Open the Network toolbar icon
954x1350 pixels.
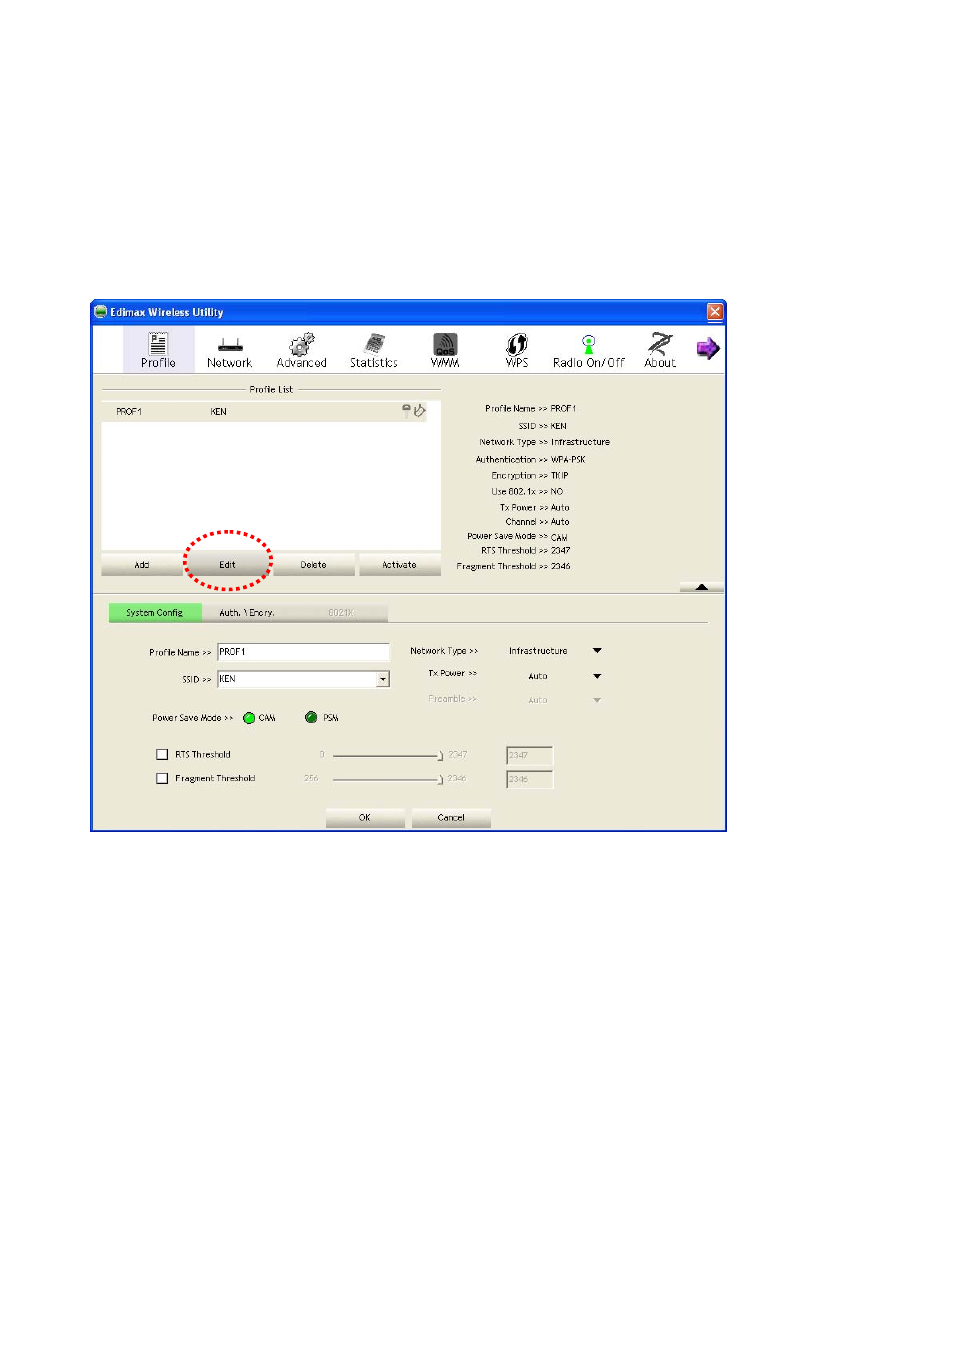point(230,349)
